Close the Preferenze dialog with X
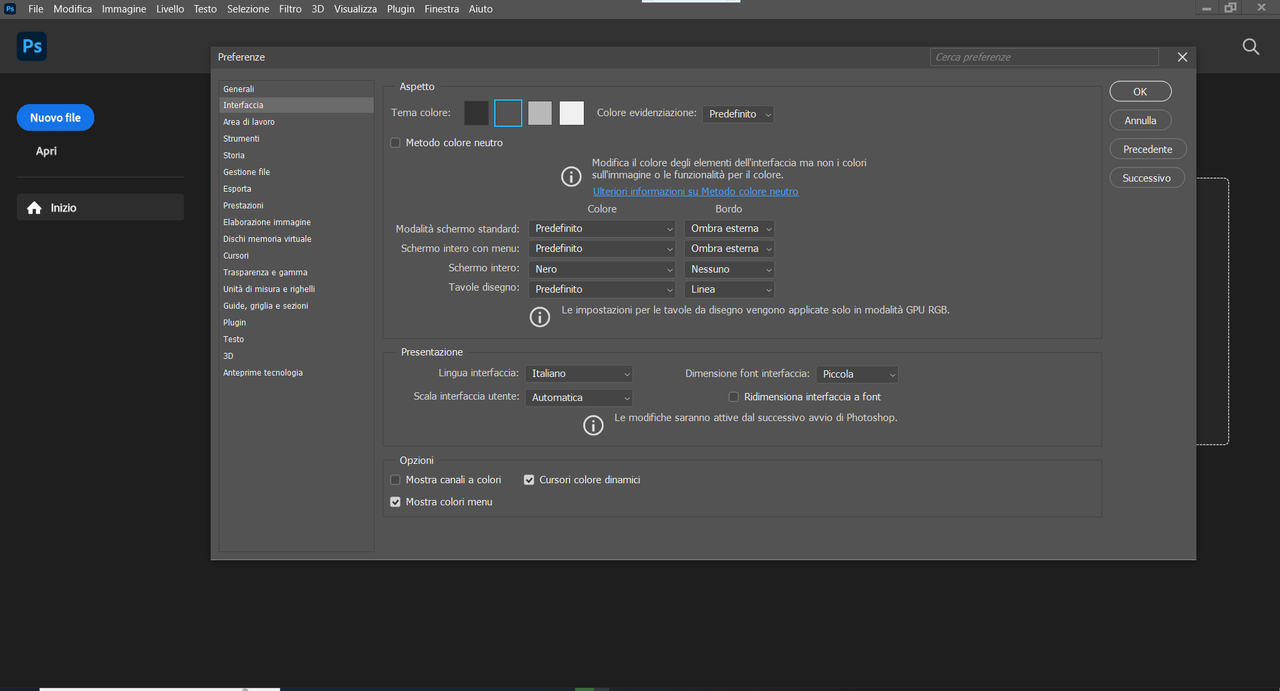Screen dimensions: 1280x691 (1182, 57)
